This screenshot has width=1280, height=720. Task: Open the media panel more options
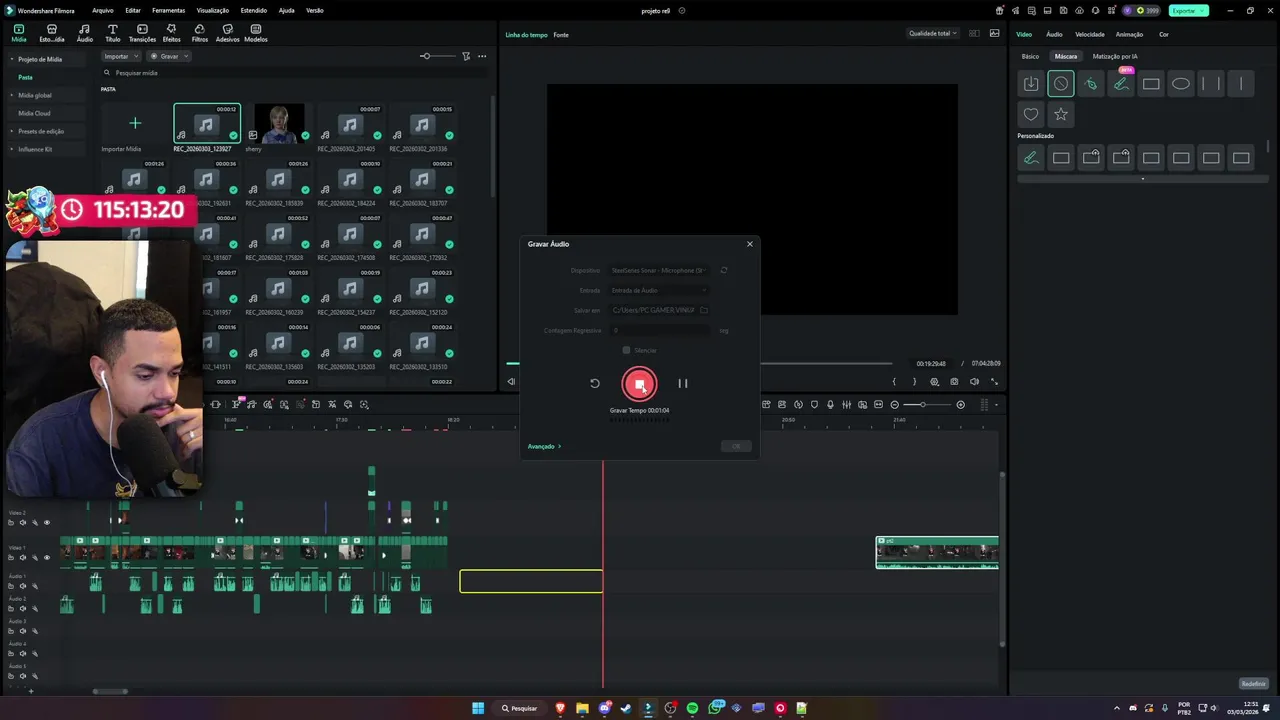tap(482, 56)
